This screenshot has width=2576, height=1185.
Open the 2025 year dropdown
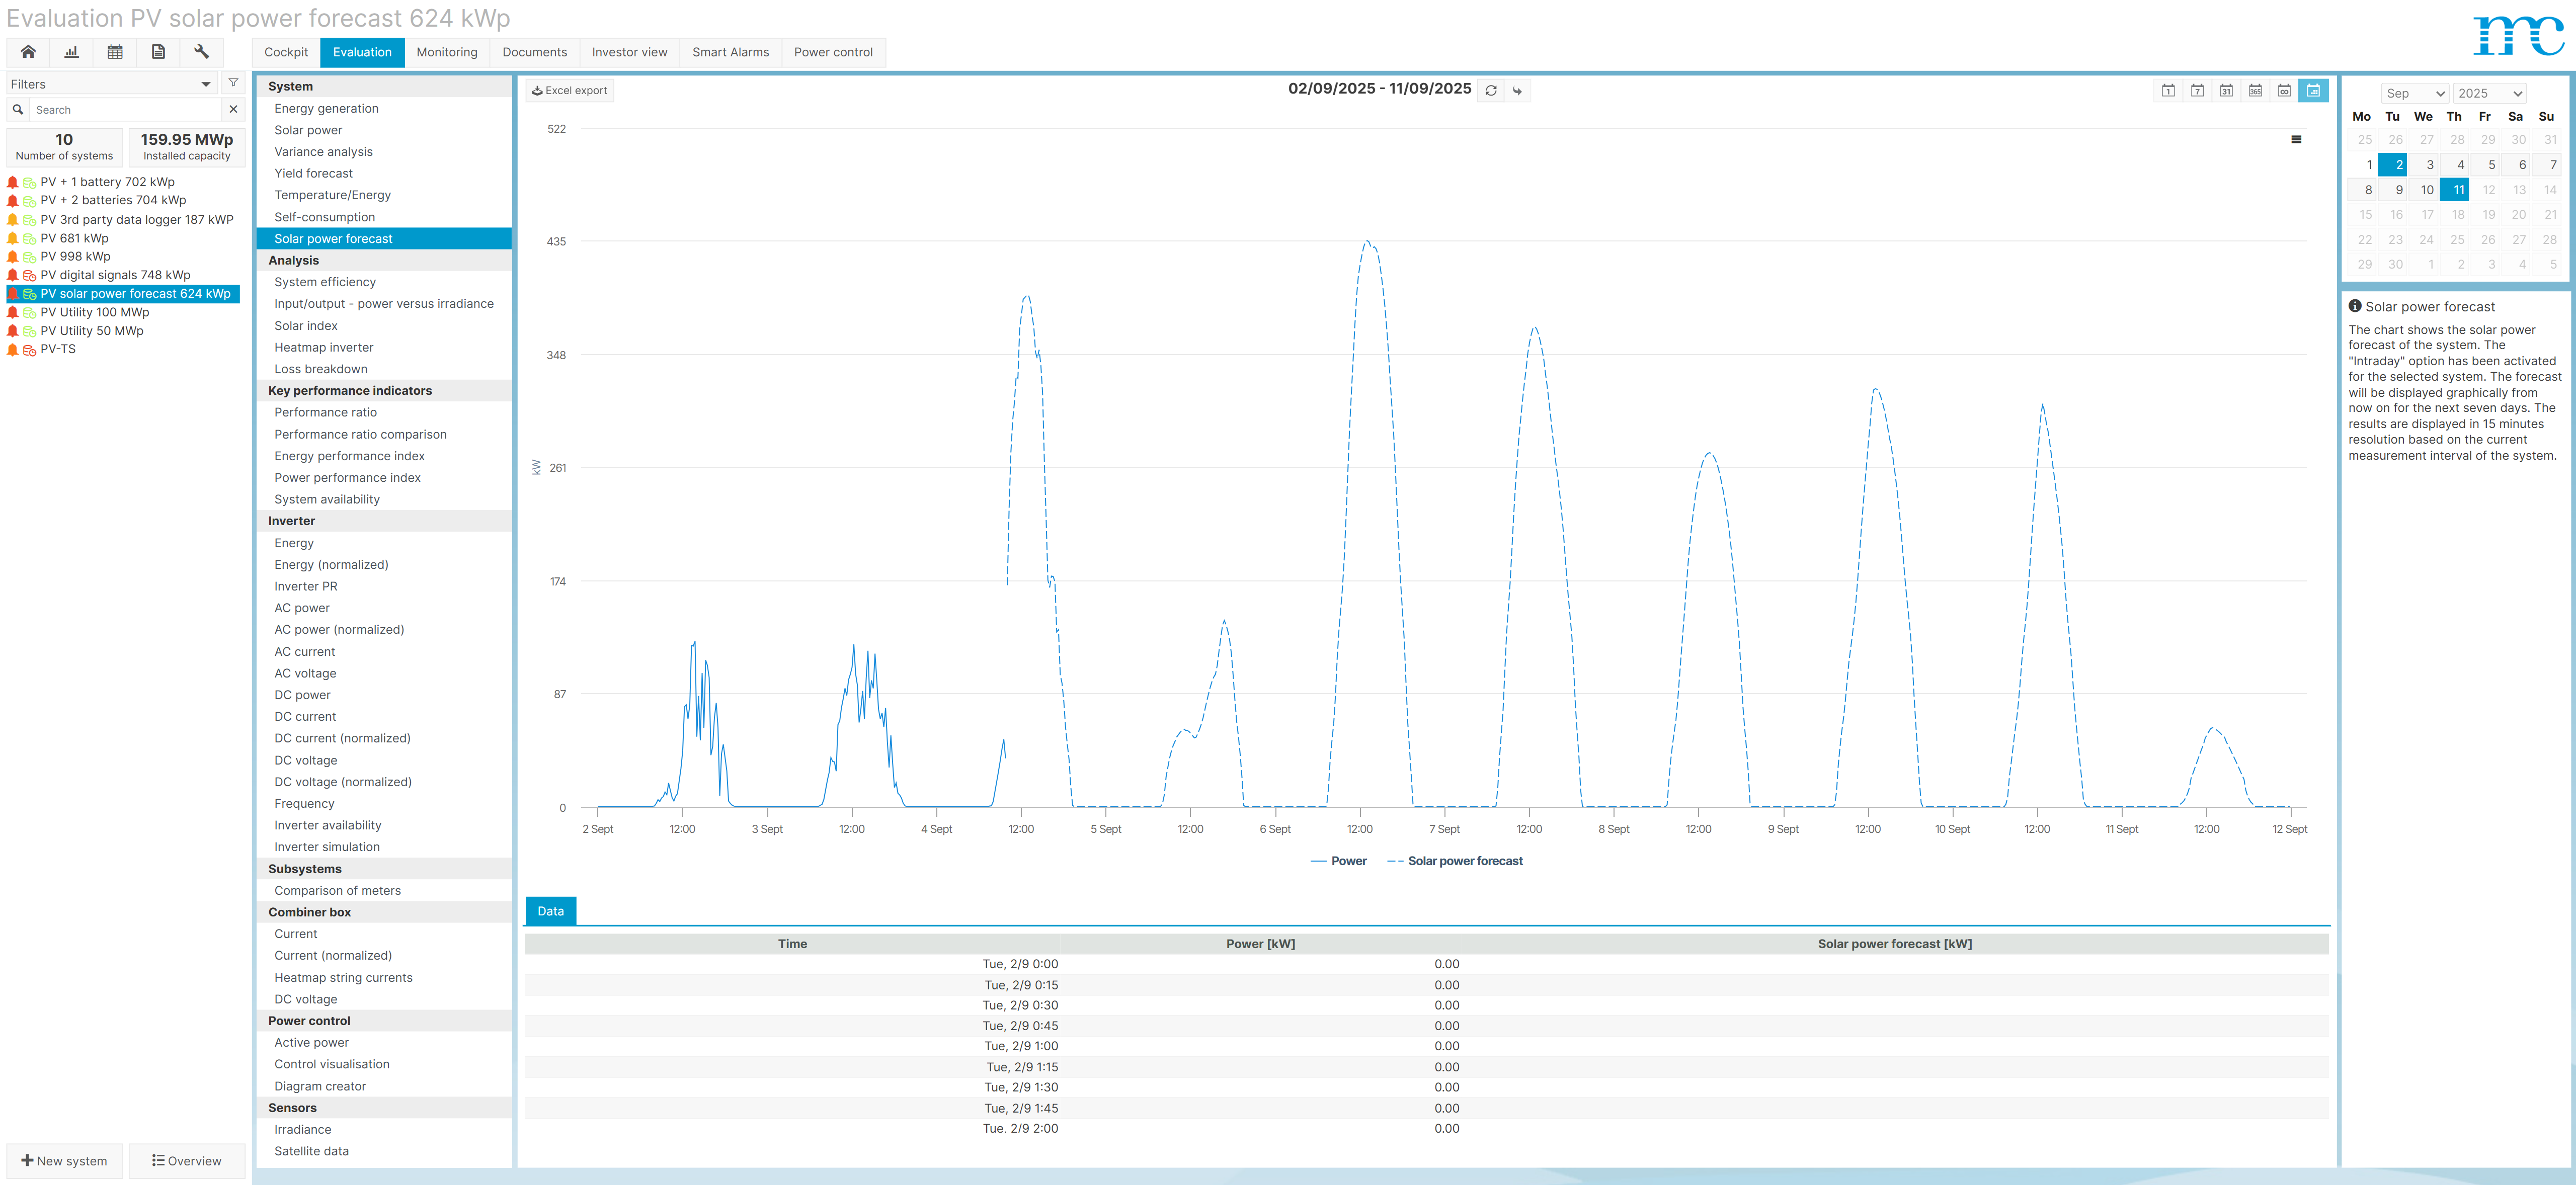pos(2489,93)
